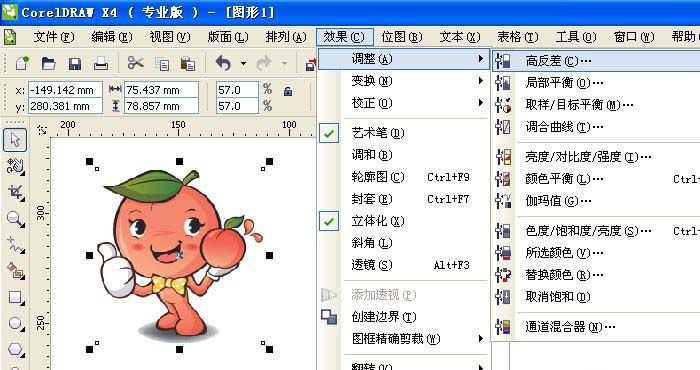Screen dimensions: 700x370
Task: Click the Print icon
Action: (101, 64)
